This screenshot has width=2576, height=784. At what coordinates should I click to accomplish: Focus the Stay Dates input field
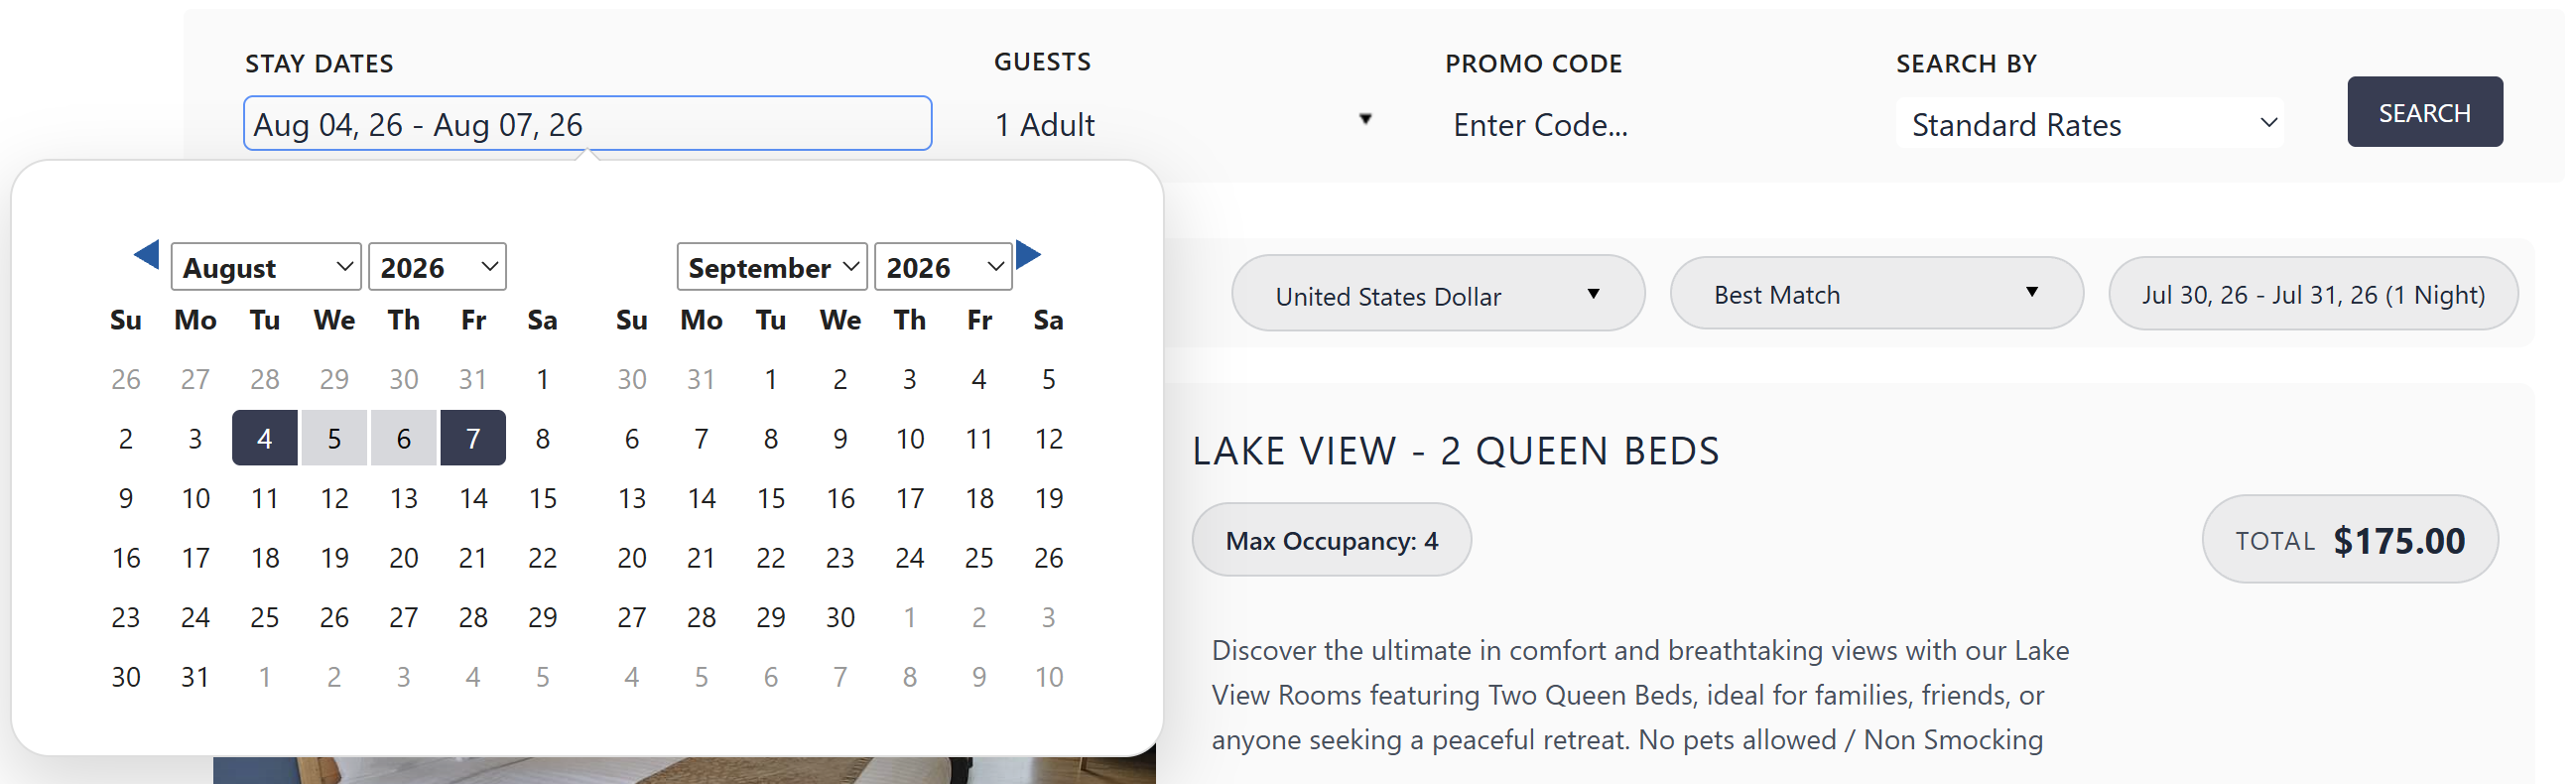click(588, 124)
